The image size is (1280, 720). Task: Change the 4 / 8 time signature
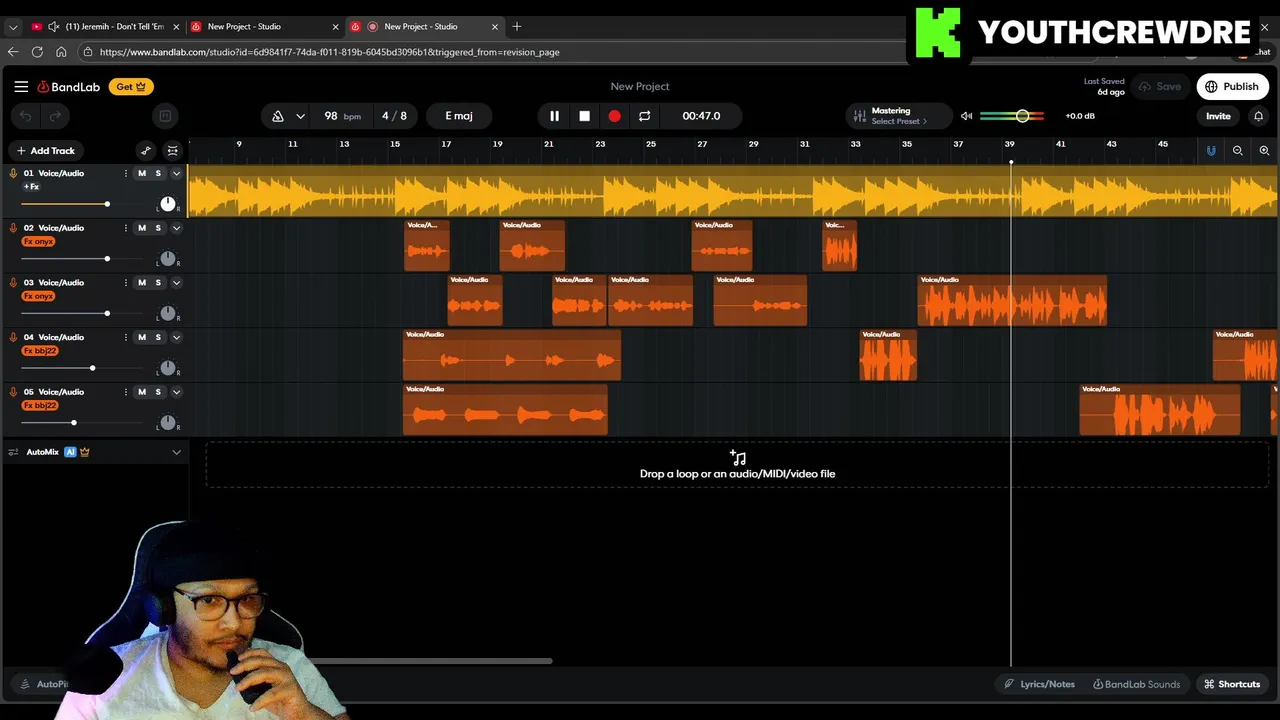click(x=394, y=116)
